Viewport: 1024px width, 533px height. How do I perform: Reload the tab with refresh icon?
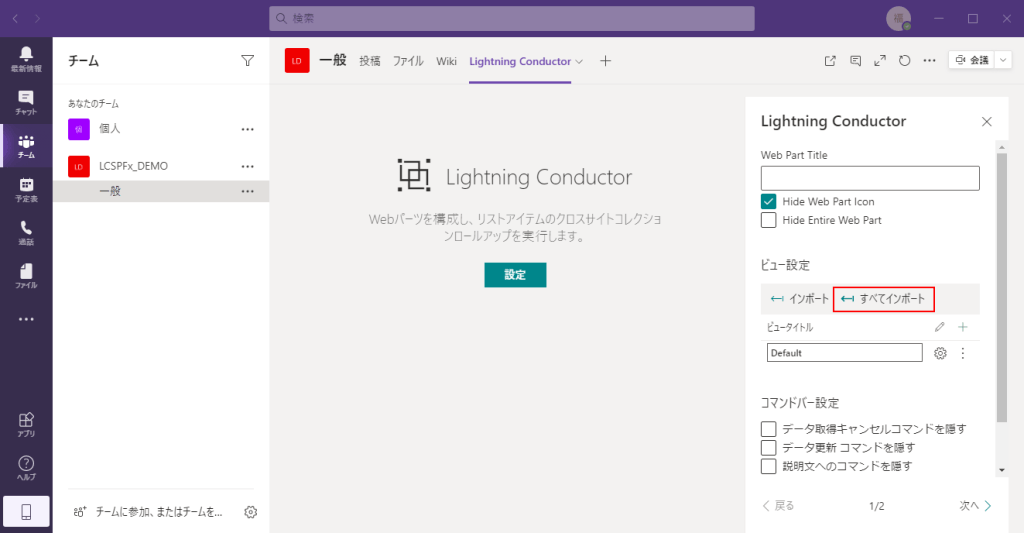coord(904,61)
